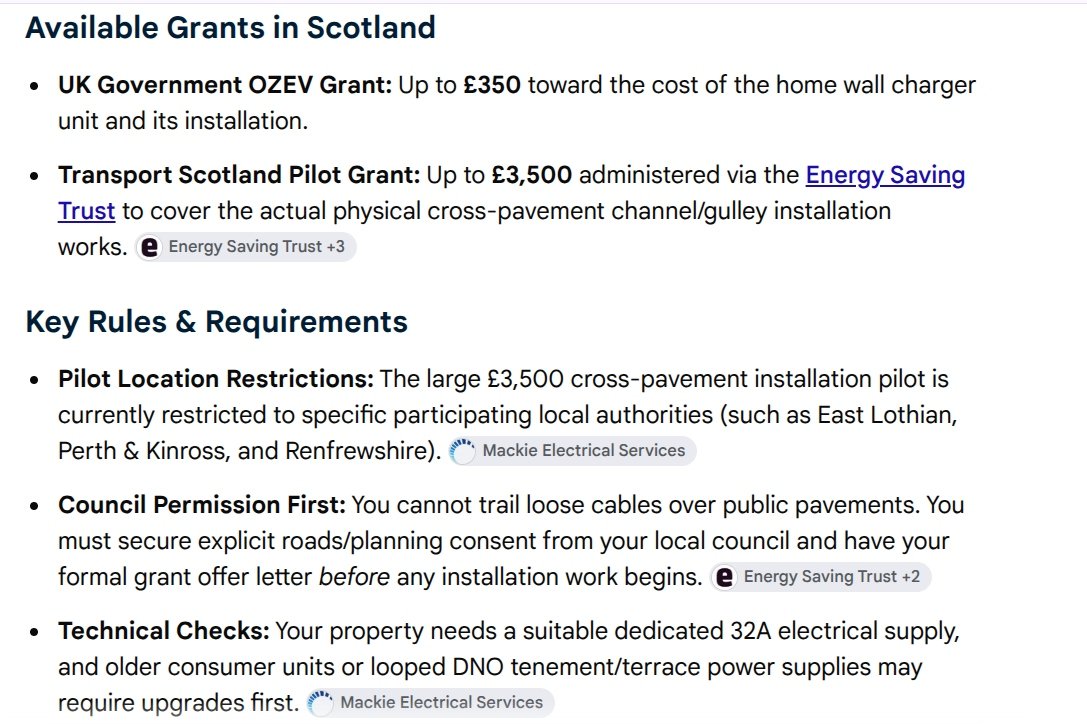
Task: Expand the '+3' sources counter
Action: click(x=336, y=247)
